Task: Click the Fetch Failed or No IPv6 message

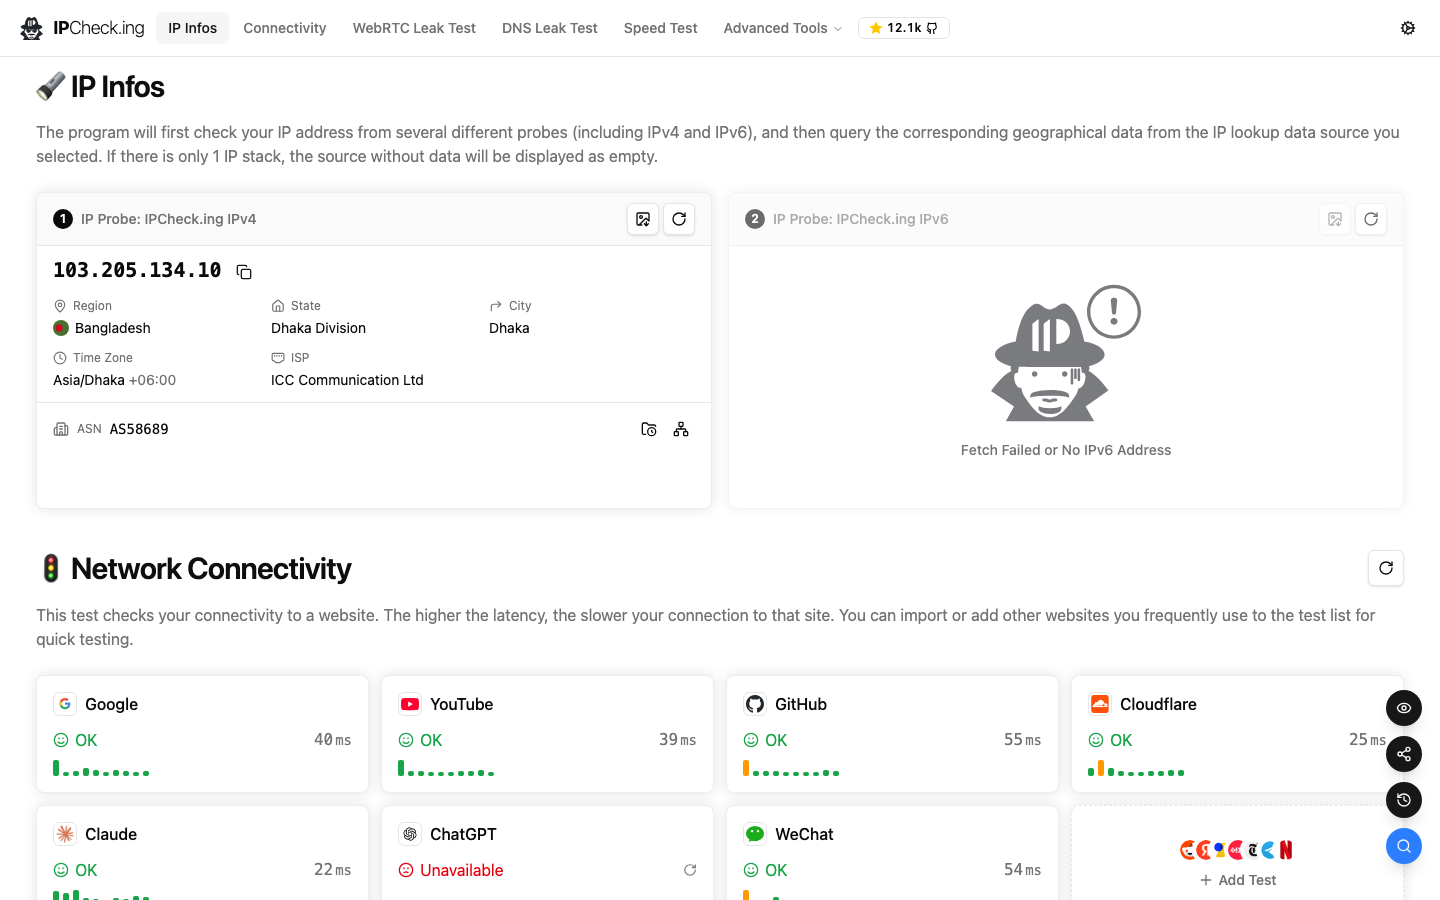Action: [x=1066, y=450]
